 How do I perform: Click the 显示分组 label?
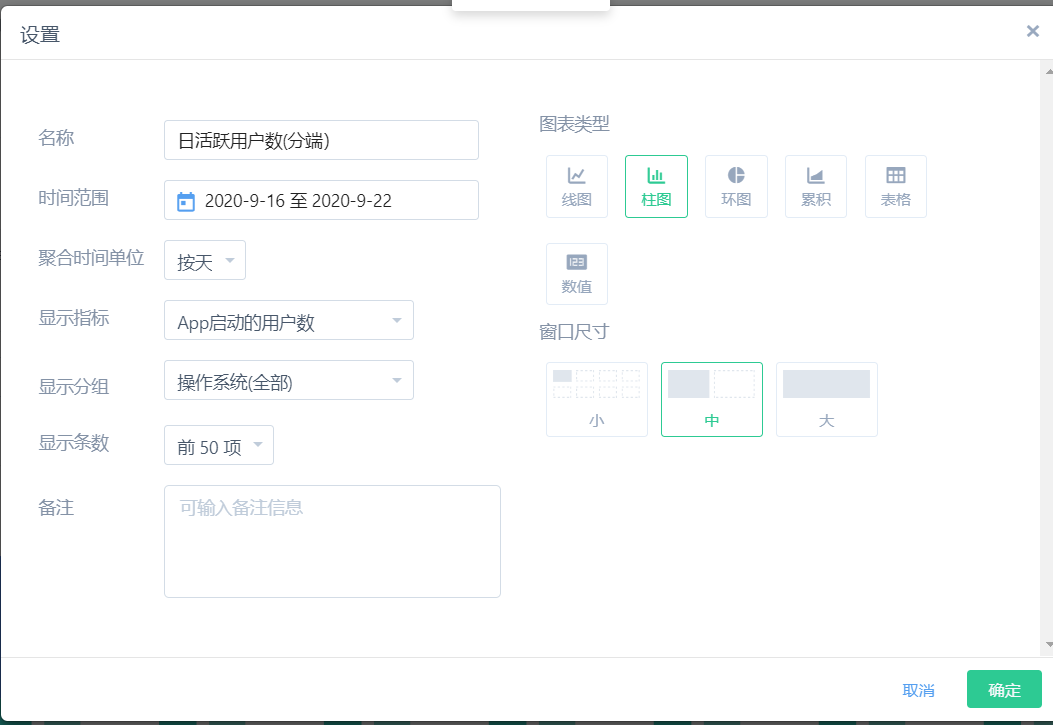[x=74, y=387]
